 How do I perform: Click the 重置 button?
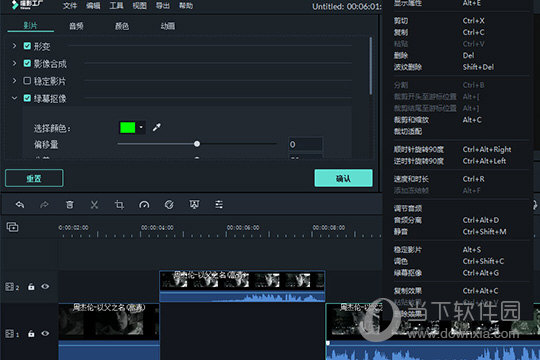(x=34, y=178)
